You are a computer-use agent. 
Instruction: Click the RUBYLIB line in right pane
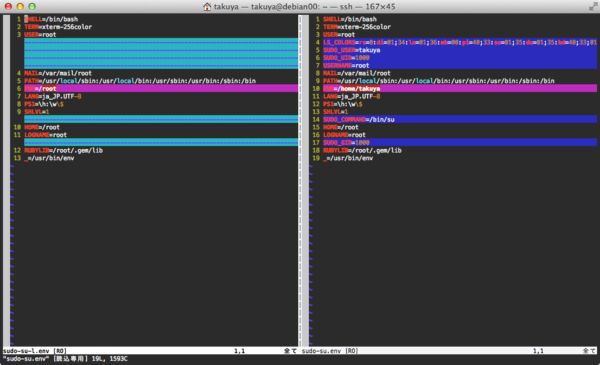pyautogui.click(x=362, y=150)
